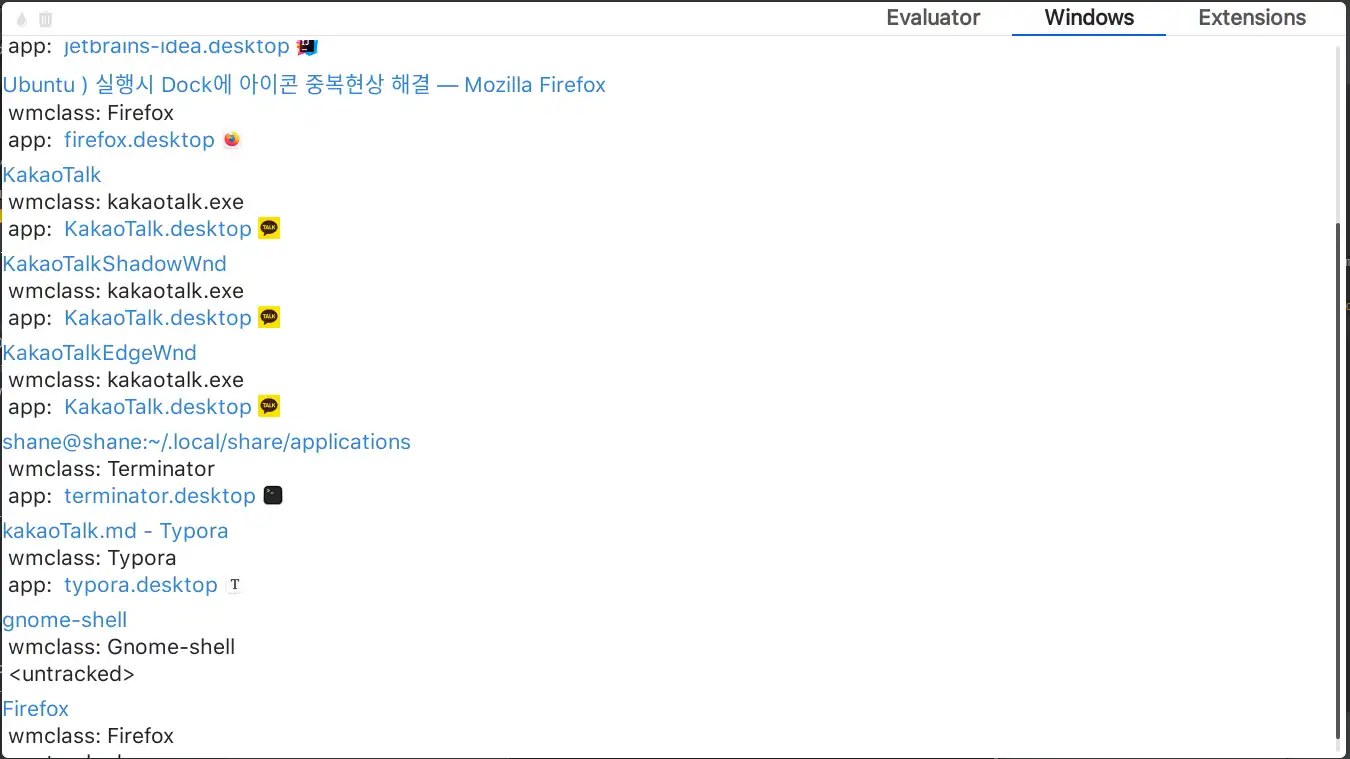The image size is (1350, 759).
Task: Click the KakaoTalk icon under KakaoTalkShadowWnd
Action: 269,318
